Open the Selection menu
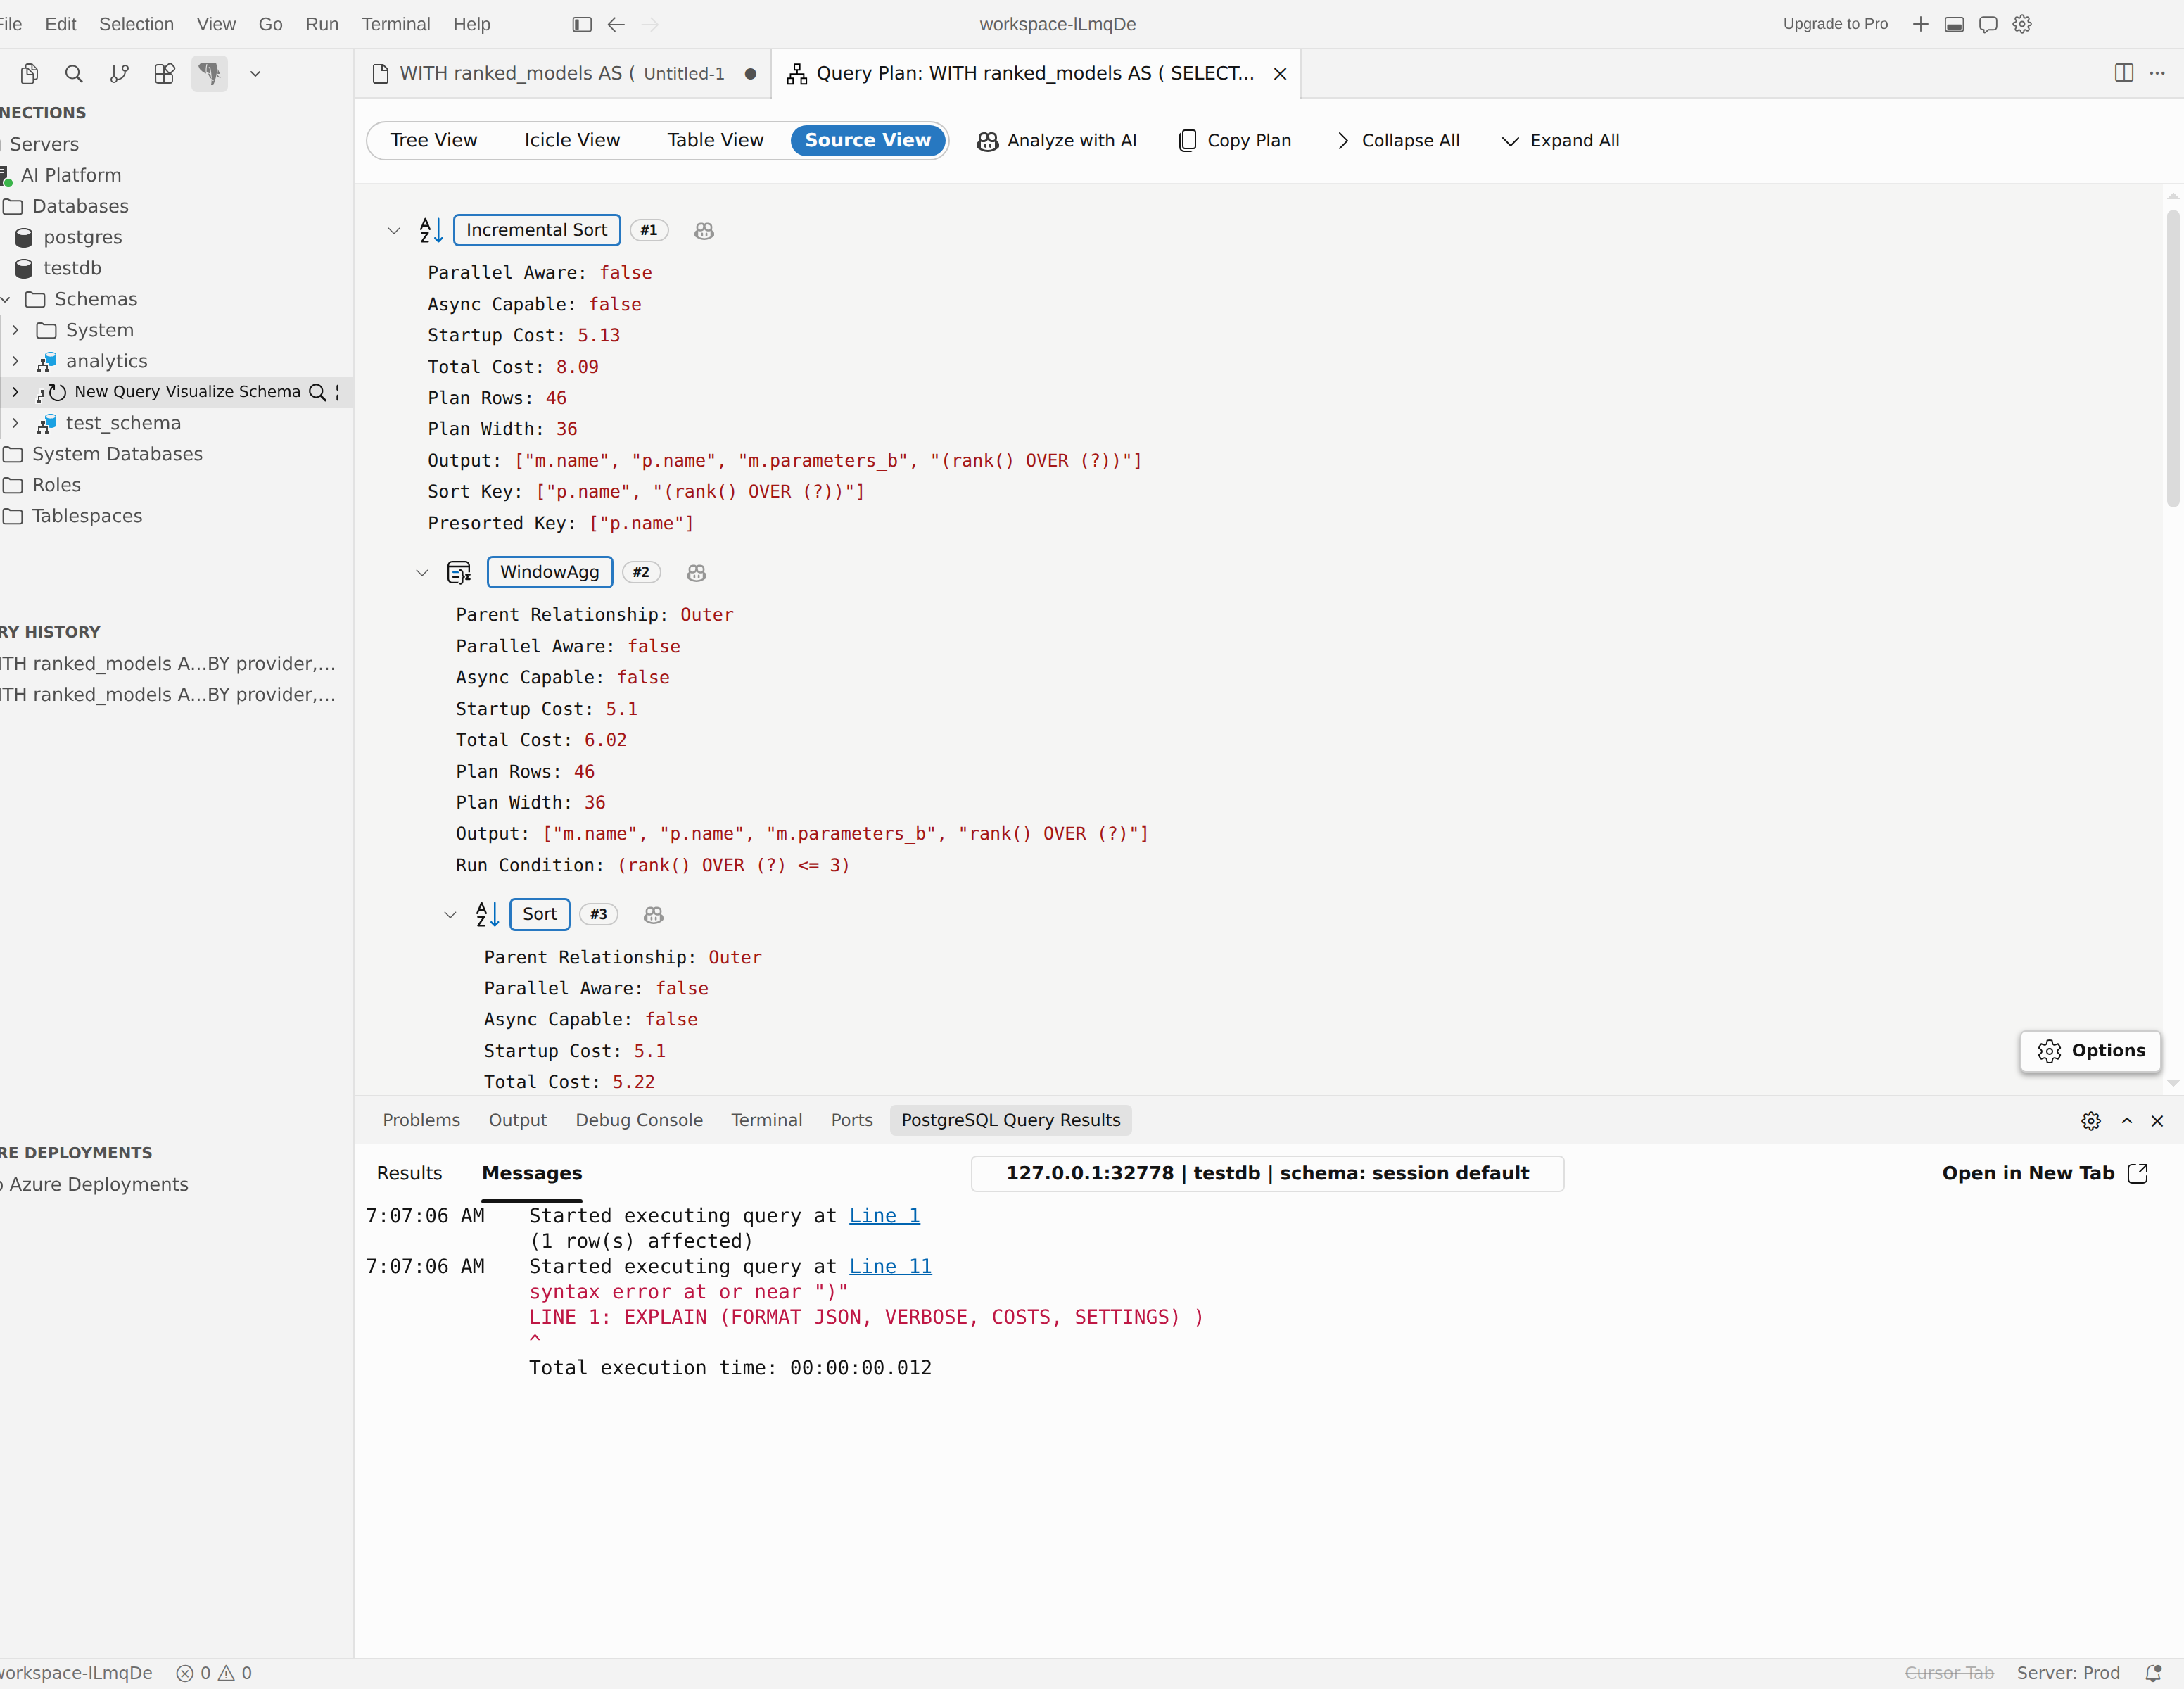 point(136,24)
